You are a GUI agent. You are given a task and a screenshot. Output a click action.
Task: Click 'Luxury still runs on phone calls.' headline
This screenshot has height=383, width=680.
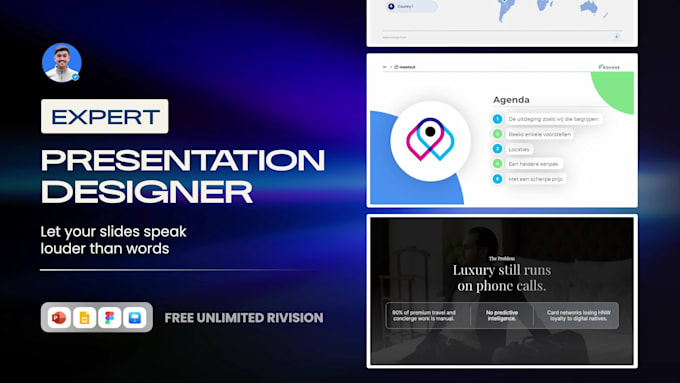click(x=502, y=278)
